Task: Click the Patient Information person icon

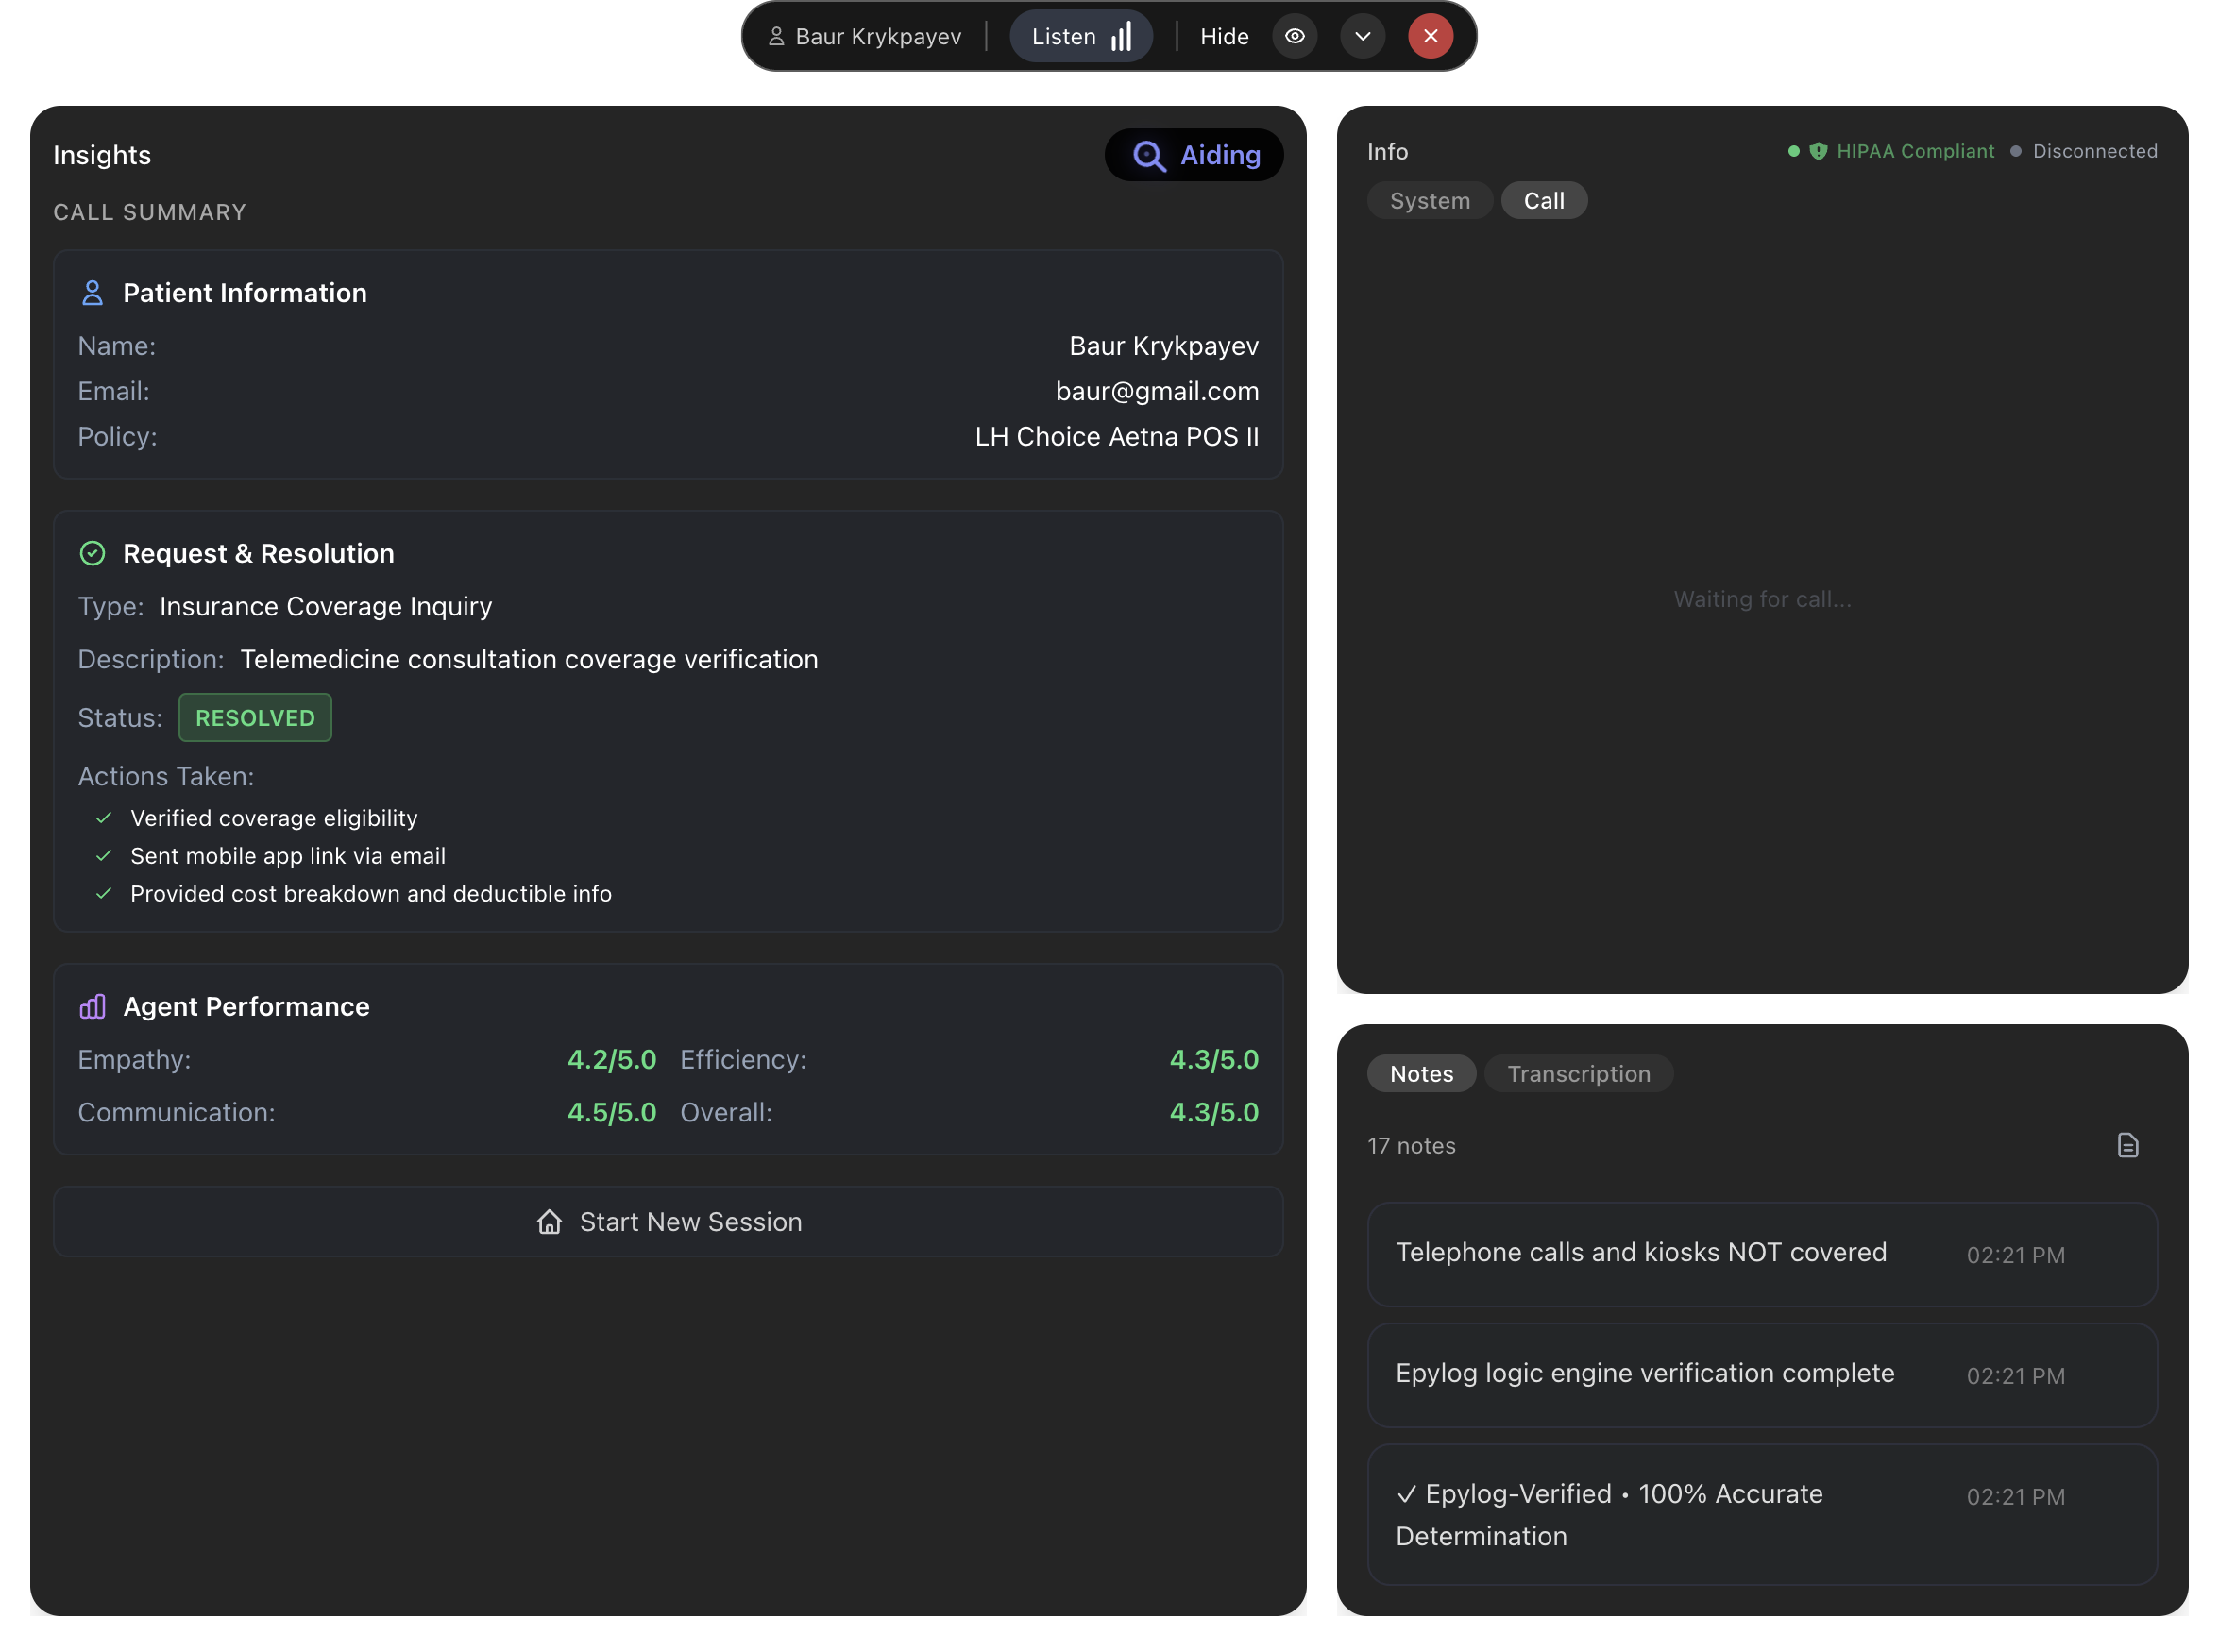Action: click(x=92, y=293)
